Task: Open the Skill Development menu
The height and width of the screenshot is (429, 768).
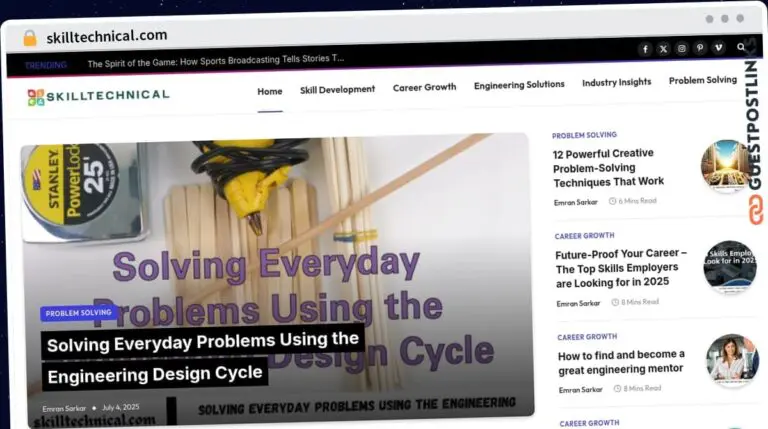Action: point(337,89)
